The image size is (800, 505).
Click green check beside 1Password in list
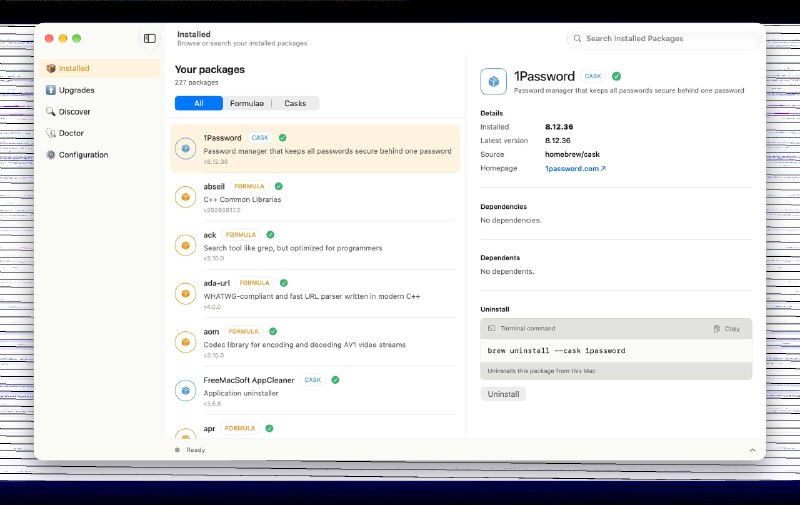283,138
